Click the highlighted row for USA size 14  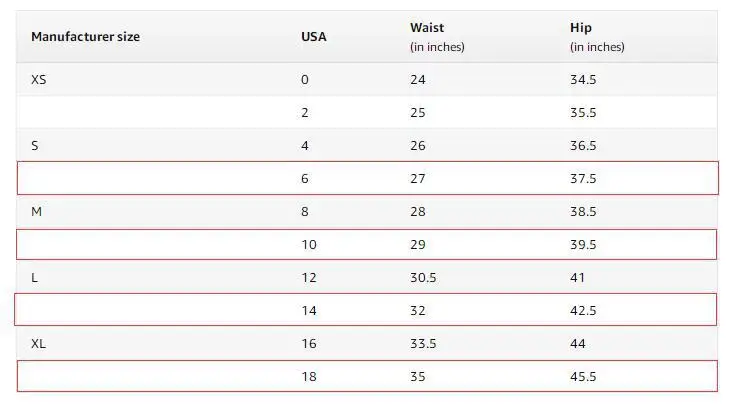[x=366, y=310]
